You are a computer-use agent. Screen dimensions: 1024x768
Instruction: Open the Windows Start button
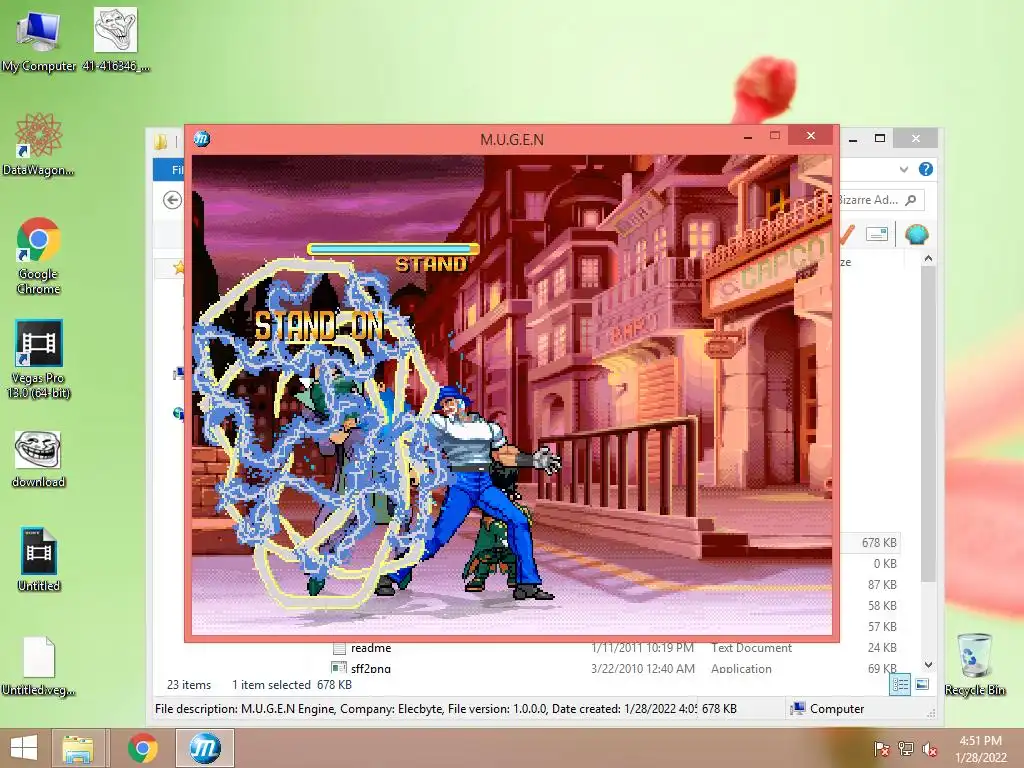pos(24,748)
